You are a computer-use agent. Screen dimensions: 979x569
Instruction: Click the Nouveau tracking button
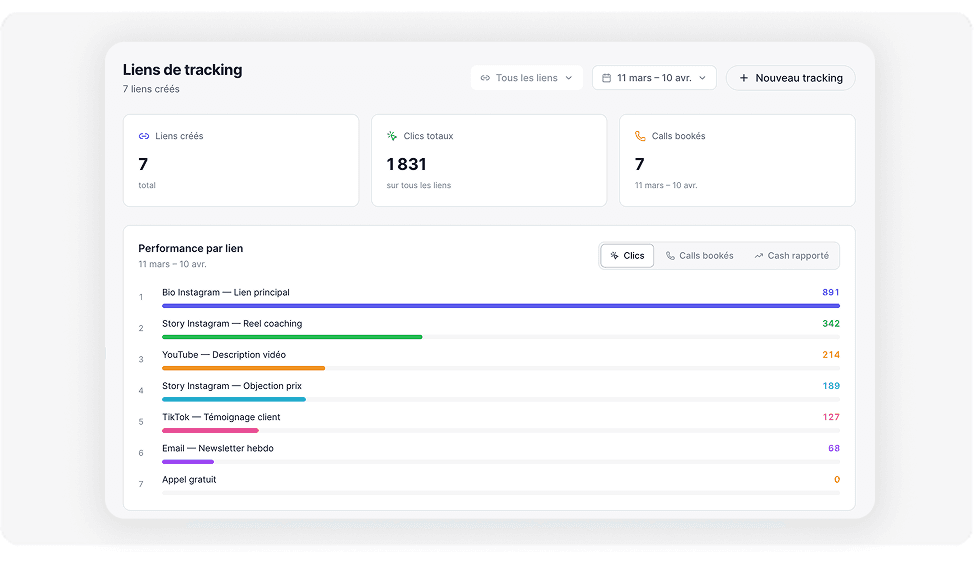tap(790, 78)
